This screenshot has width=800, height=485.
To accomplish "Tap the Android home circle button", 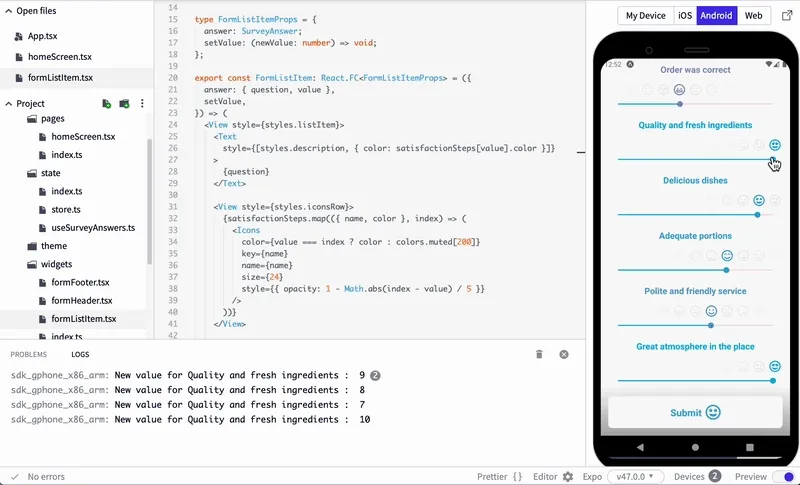I will 695,447.
